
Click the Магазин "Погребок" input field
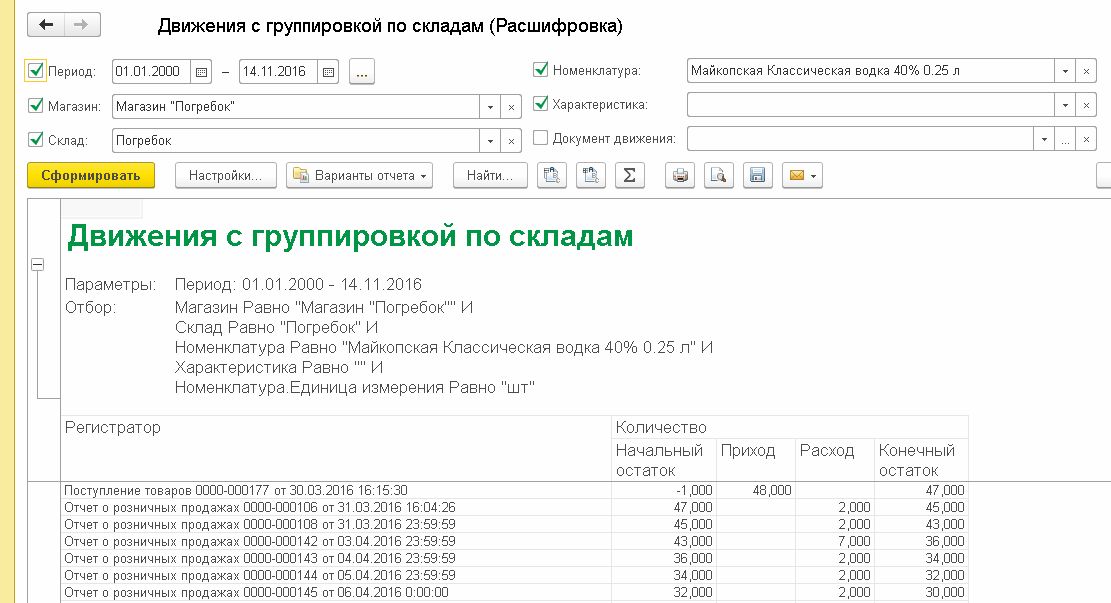295,107
